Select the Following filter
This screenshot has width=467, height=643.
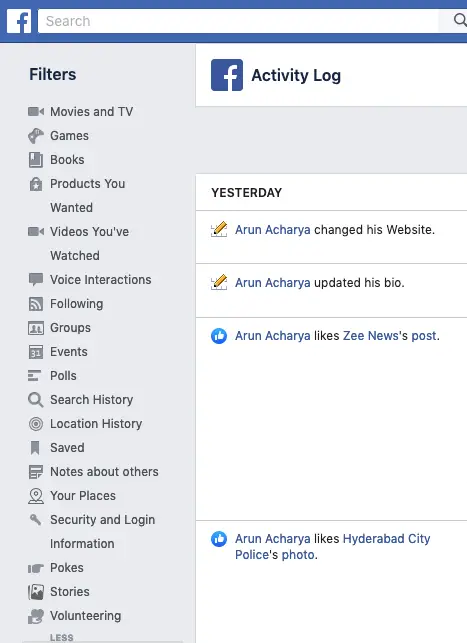tap(77, 304)
